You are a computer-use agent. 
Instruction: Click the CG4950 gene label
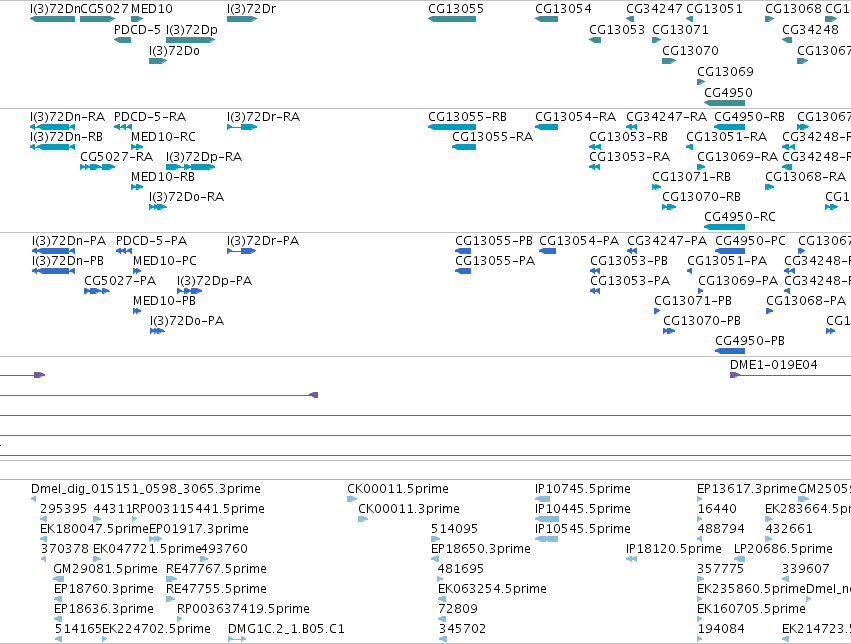pyautogui.click(x=728, y=93)
